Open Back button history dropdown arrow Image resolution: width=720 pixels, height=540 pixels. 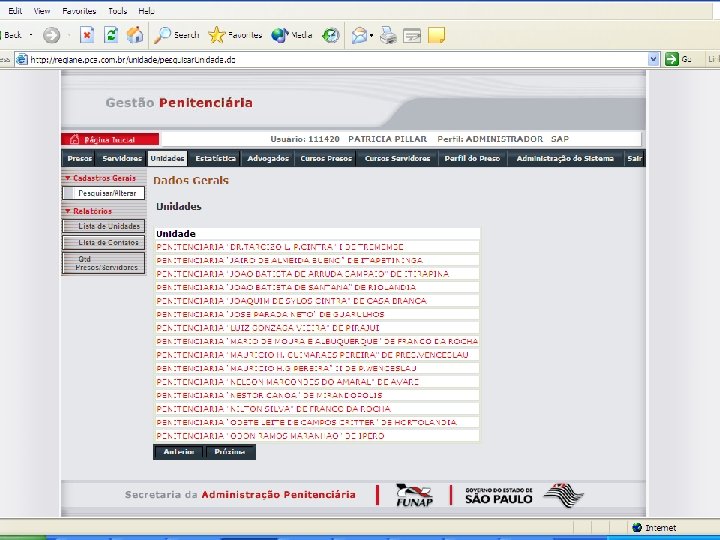(31, 35)
